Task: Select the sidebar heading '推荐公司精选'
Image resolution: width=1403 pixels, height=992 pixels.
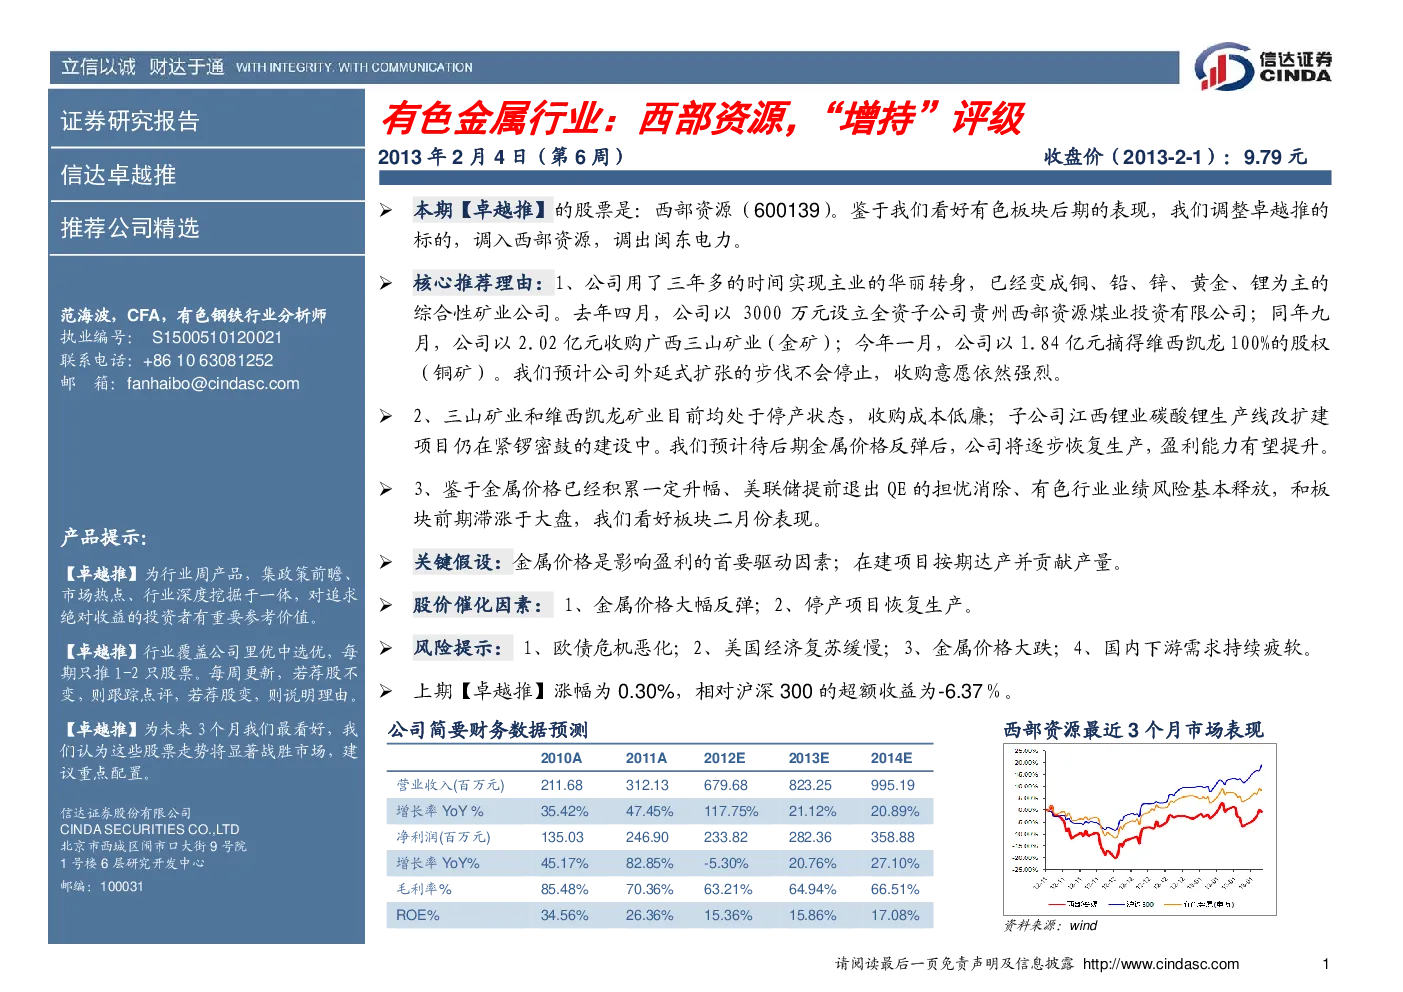Action: [130, 228]
